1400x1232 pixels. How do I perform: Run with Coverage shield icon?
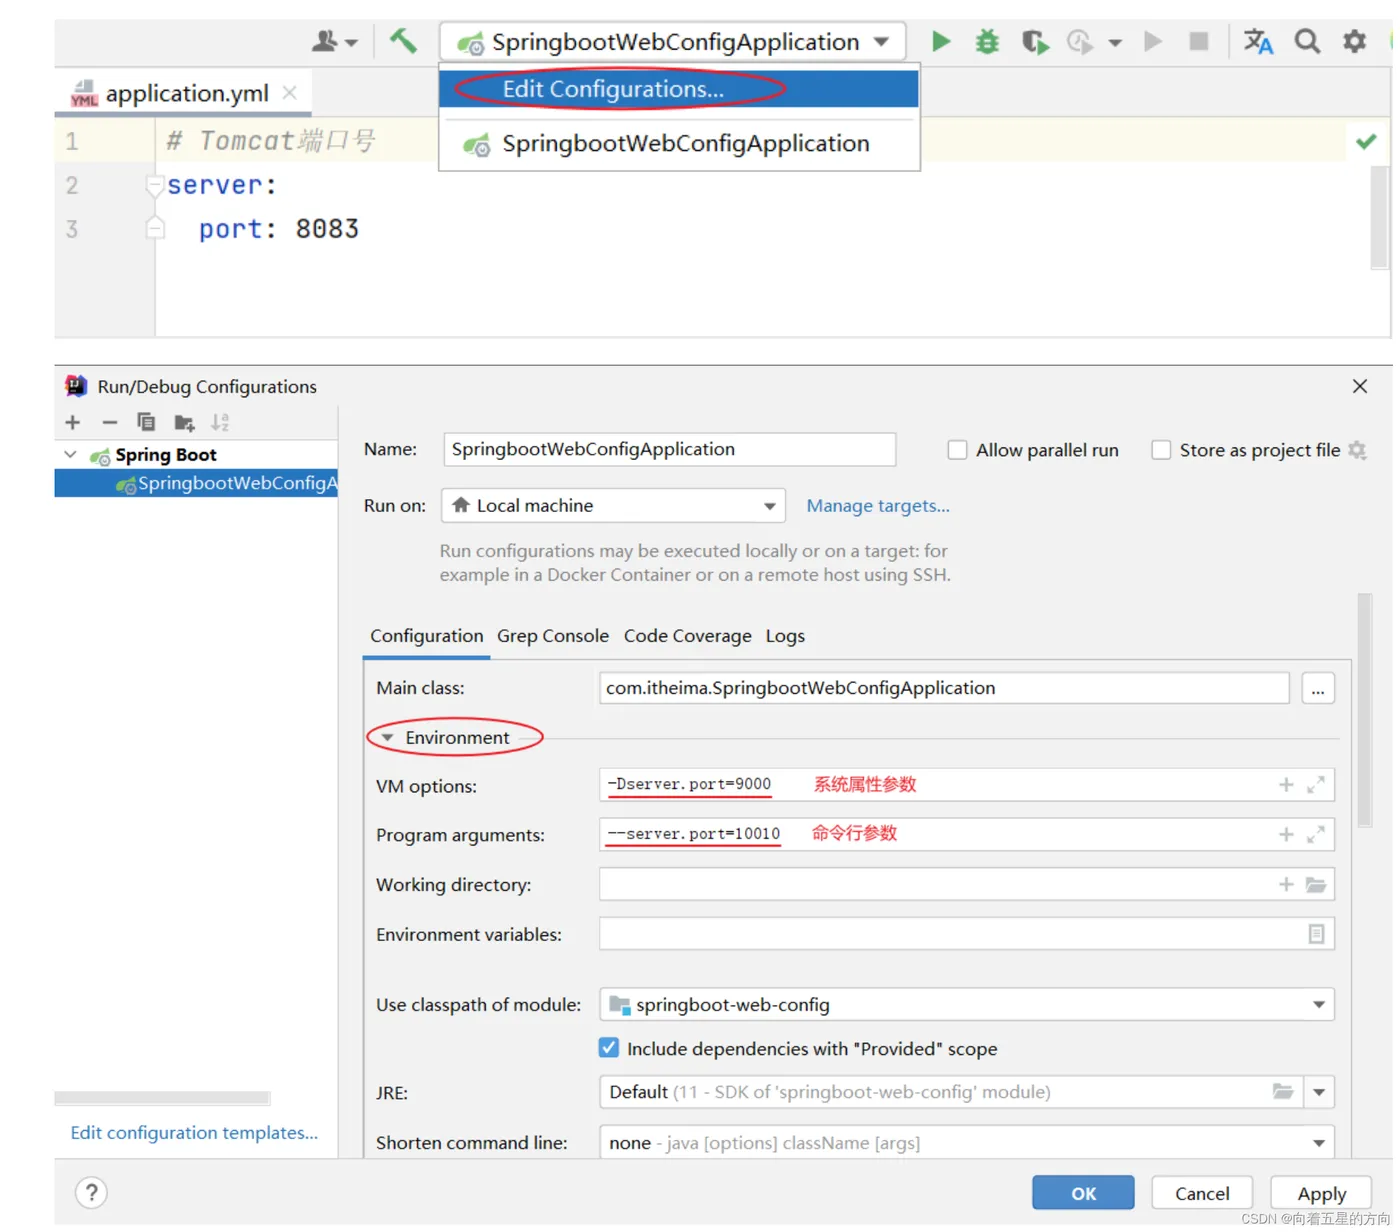pos(1035,42)
